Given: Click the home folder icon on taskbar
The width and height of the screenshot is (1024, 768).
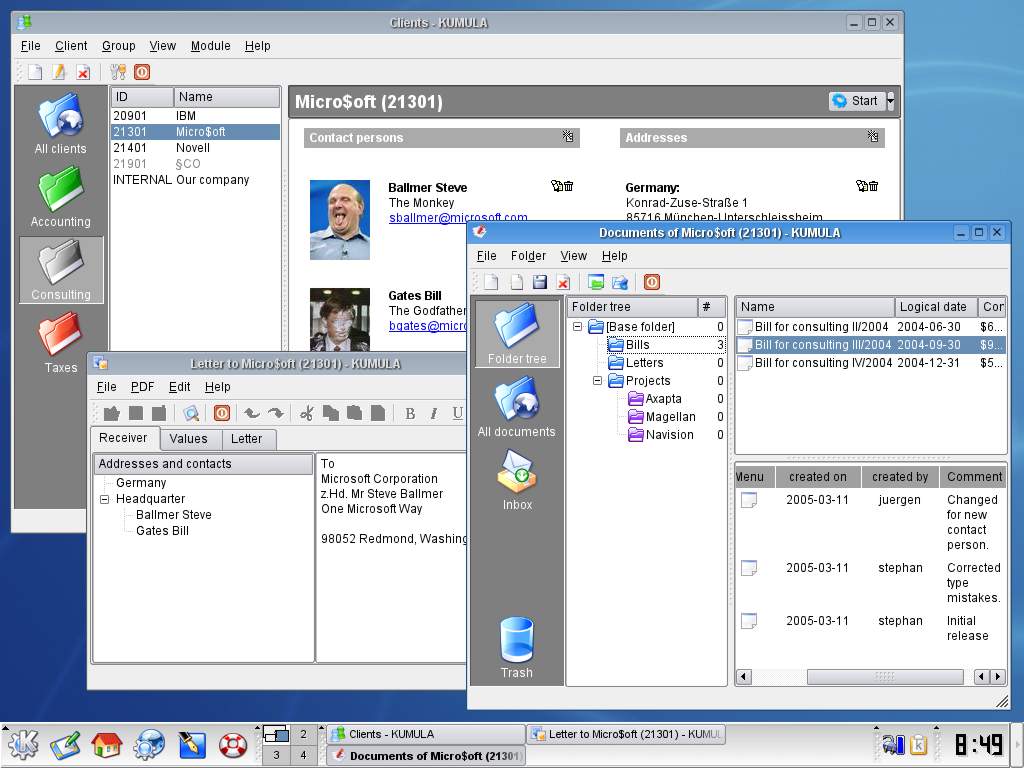Looking at the screenshot, I should (106, 744).
